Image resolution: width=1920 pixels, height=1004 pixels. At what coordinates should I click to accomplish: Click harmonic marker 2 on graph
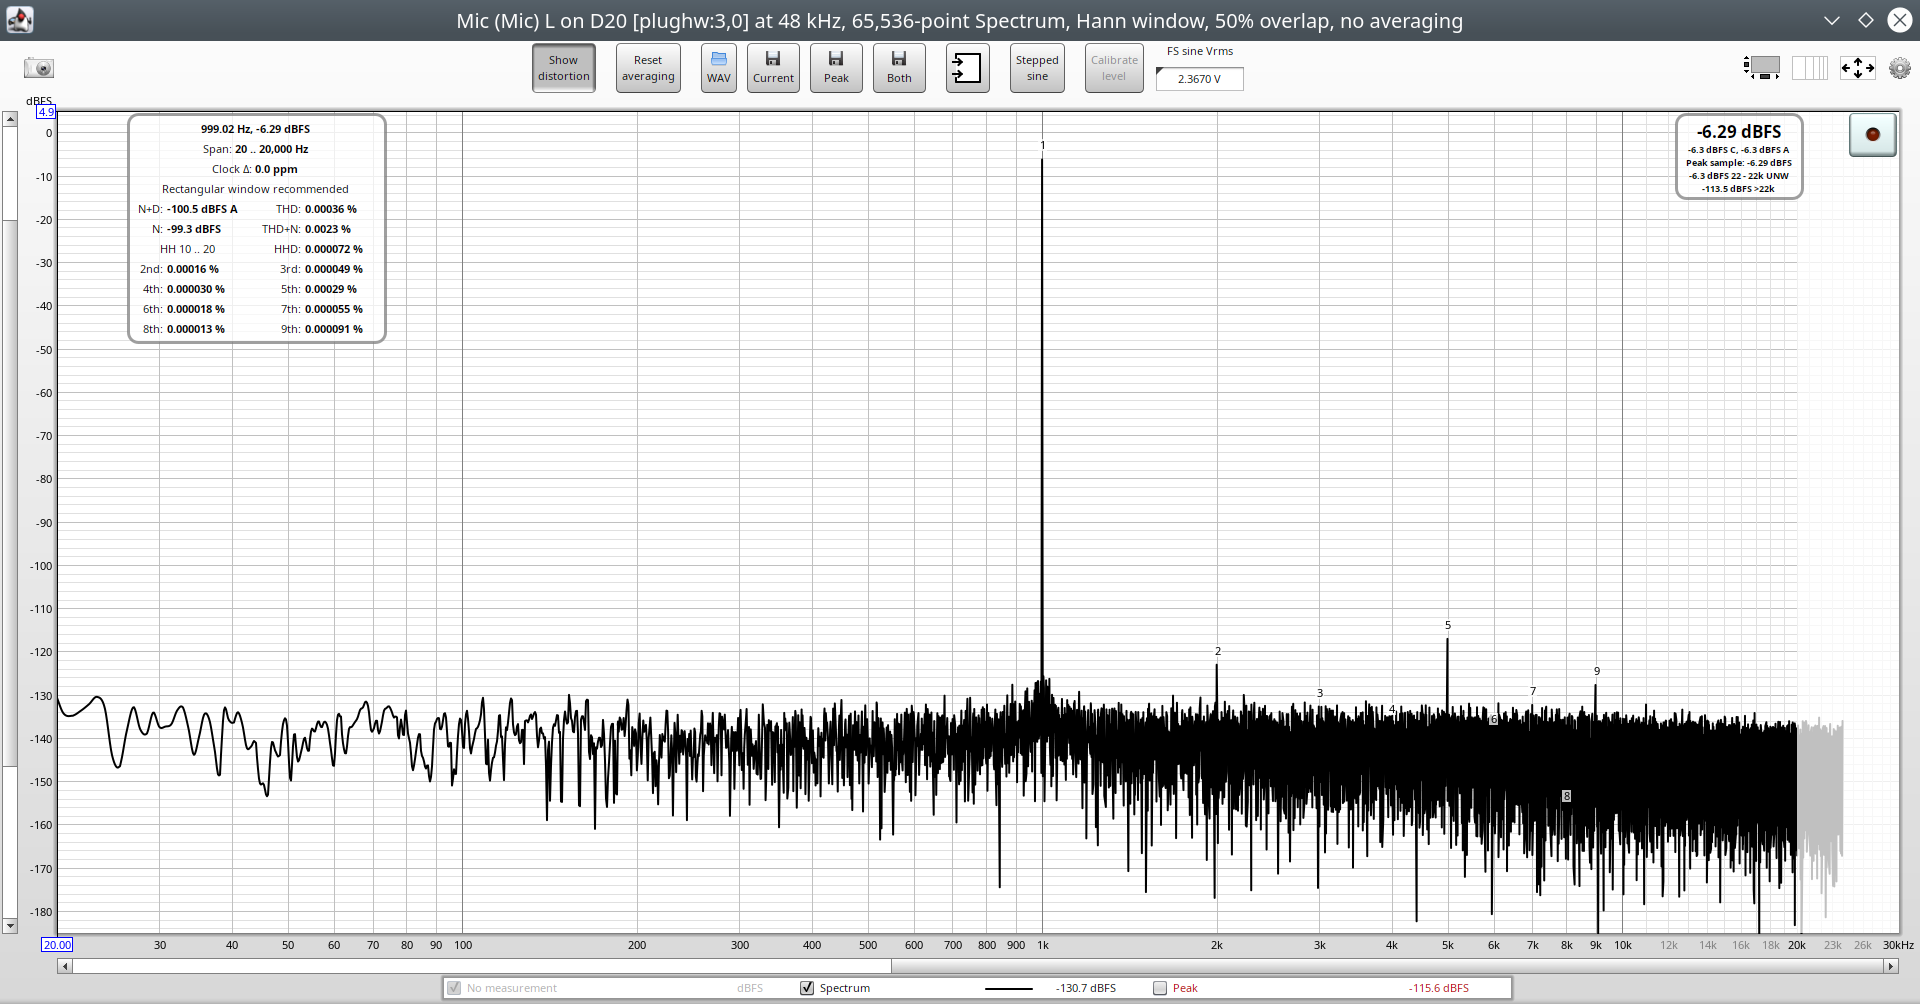(x=1218, y=651)
